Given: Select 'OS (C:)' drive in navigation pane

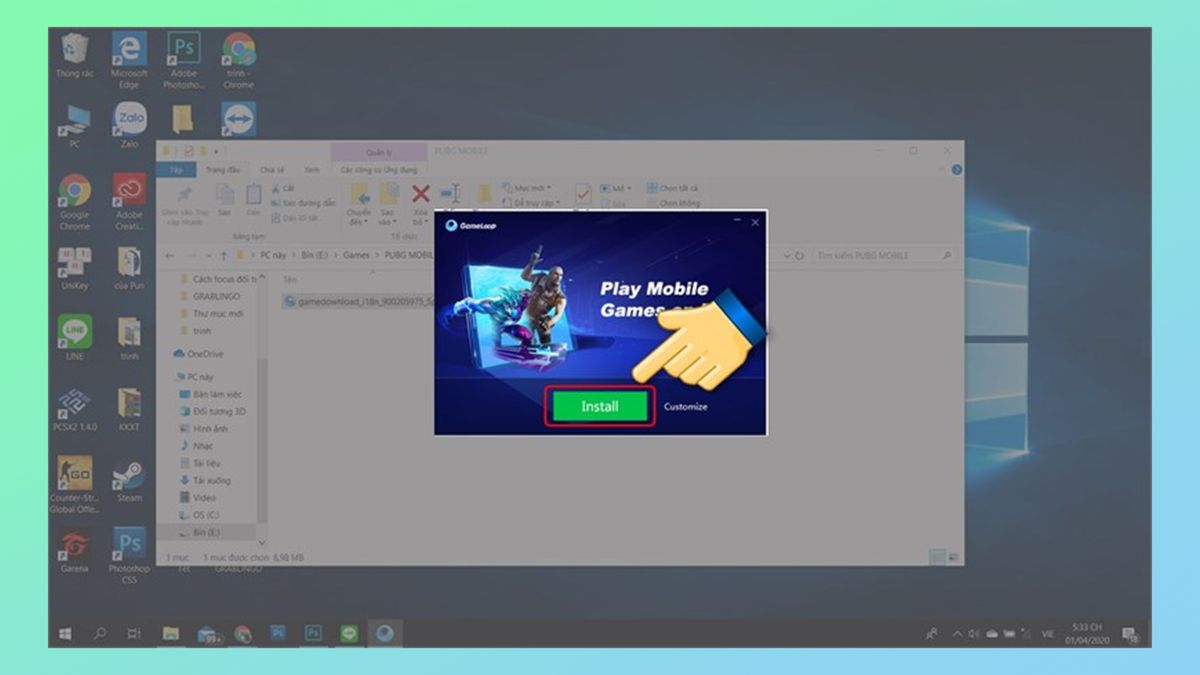Looking at the screenshot, I should (x=200, y=514).
